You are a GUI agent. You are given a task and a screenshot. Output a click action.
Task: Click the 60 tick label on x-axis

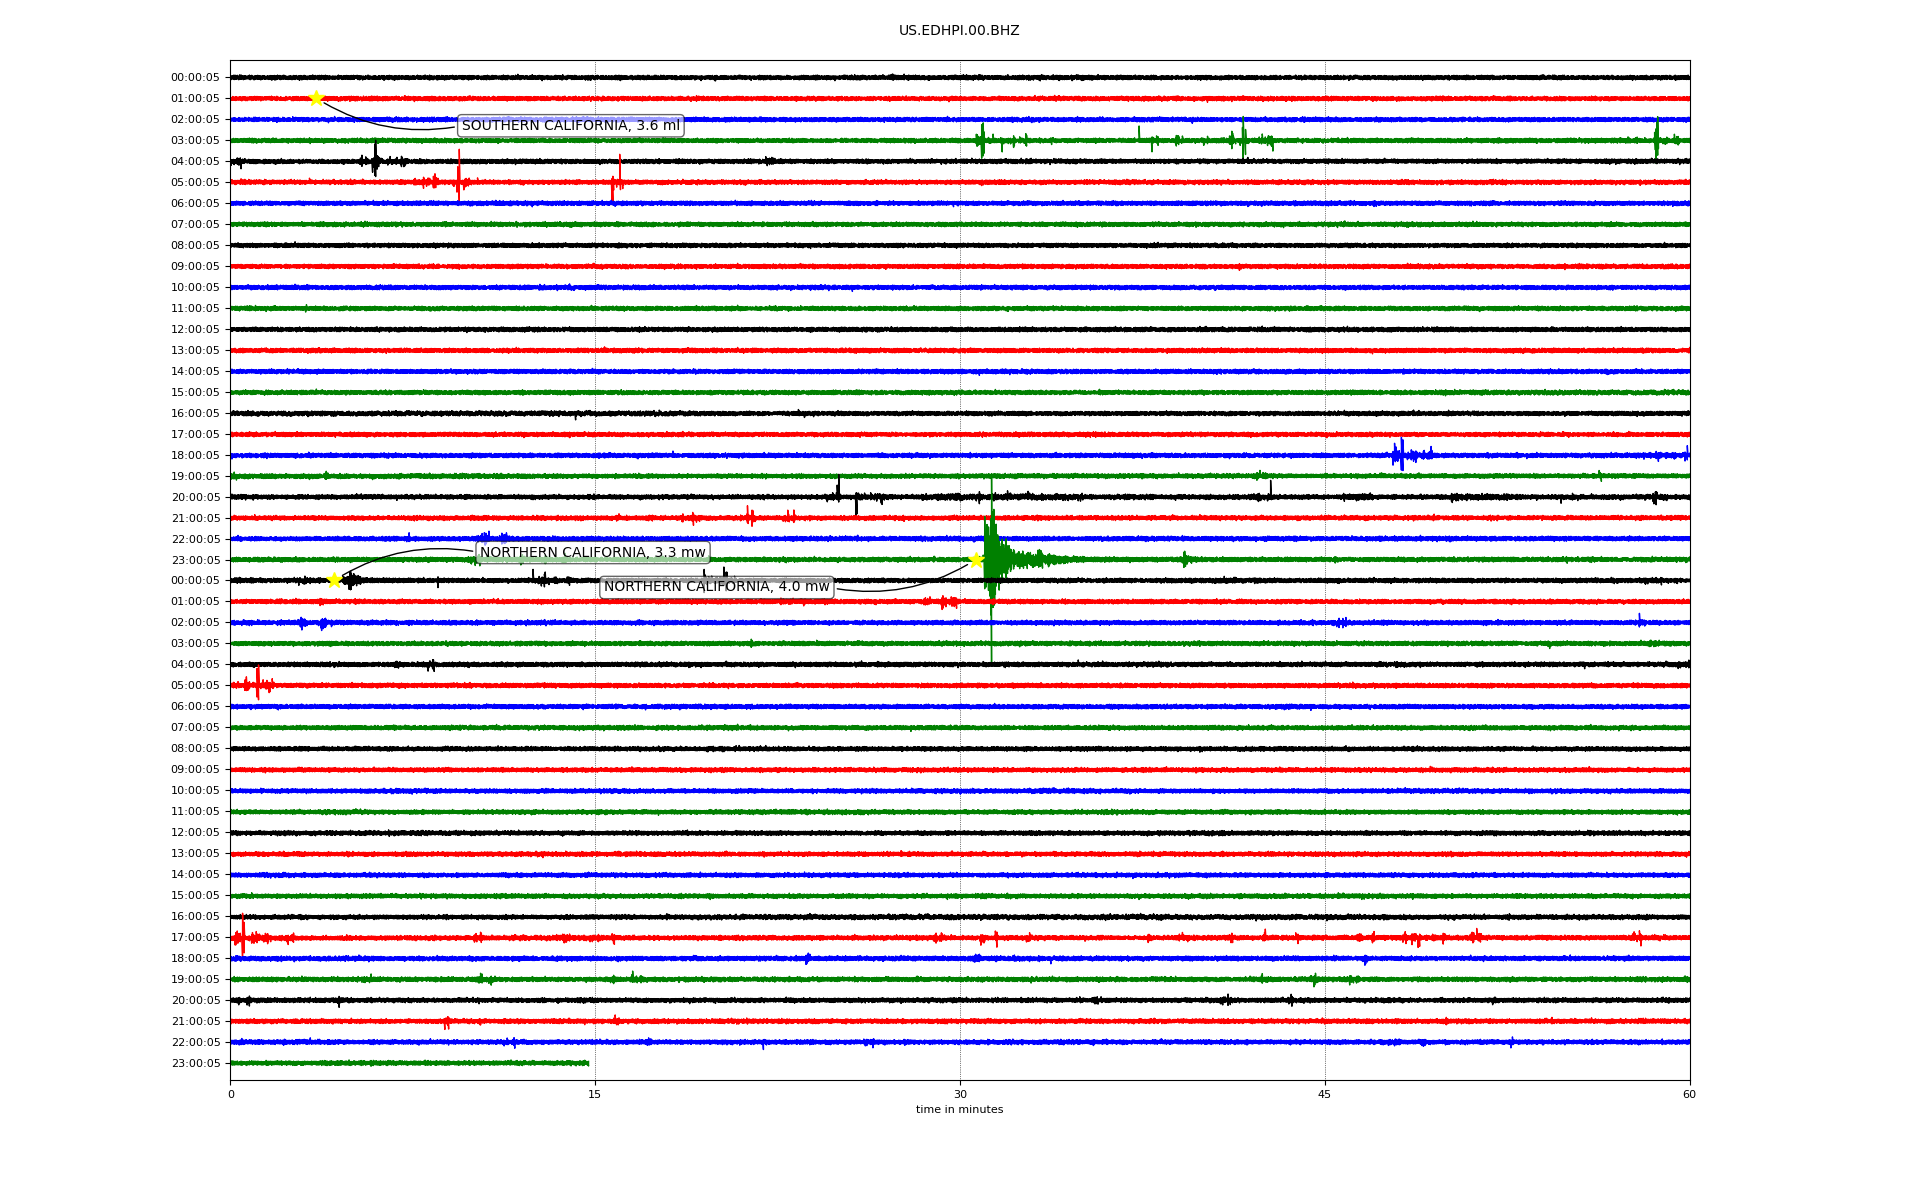(1688, 1094)
